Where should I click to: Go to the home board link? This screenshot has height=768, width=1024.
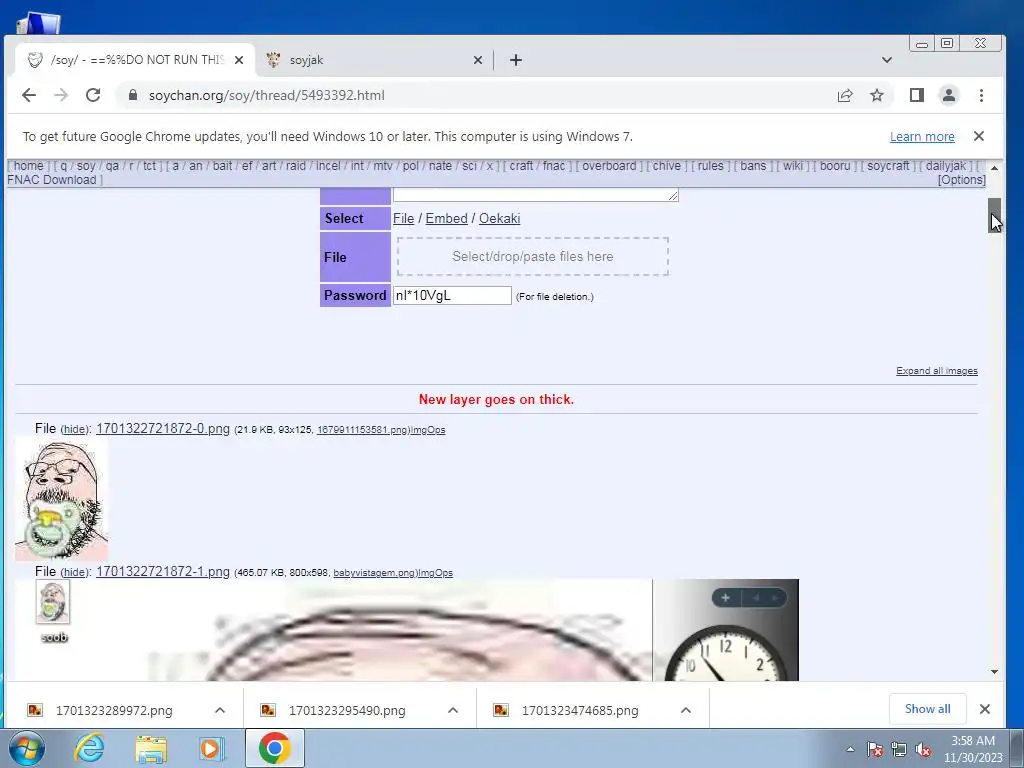(28, 166)
